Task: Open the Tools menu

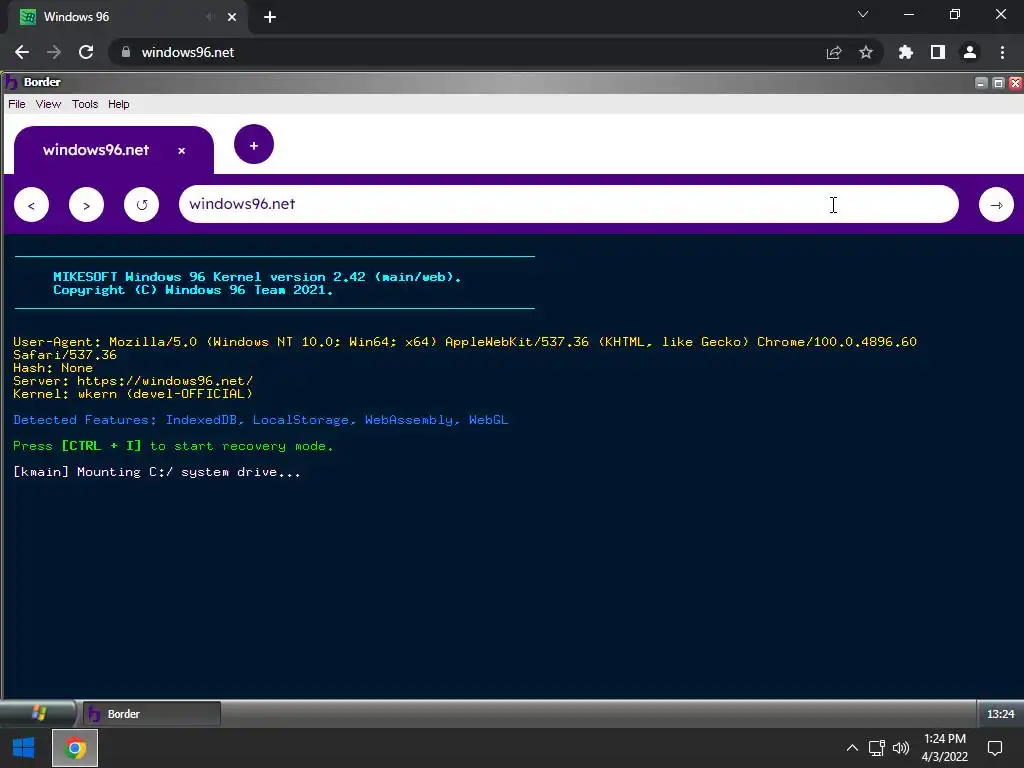Action: coord(85,104)
